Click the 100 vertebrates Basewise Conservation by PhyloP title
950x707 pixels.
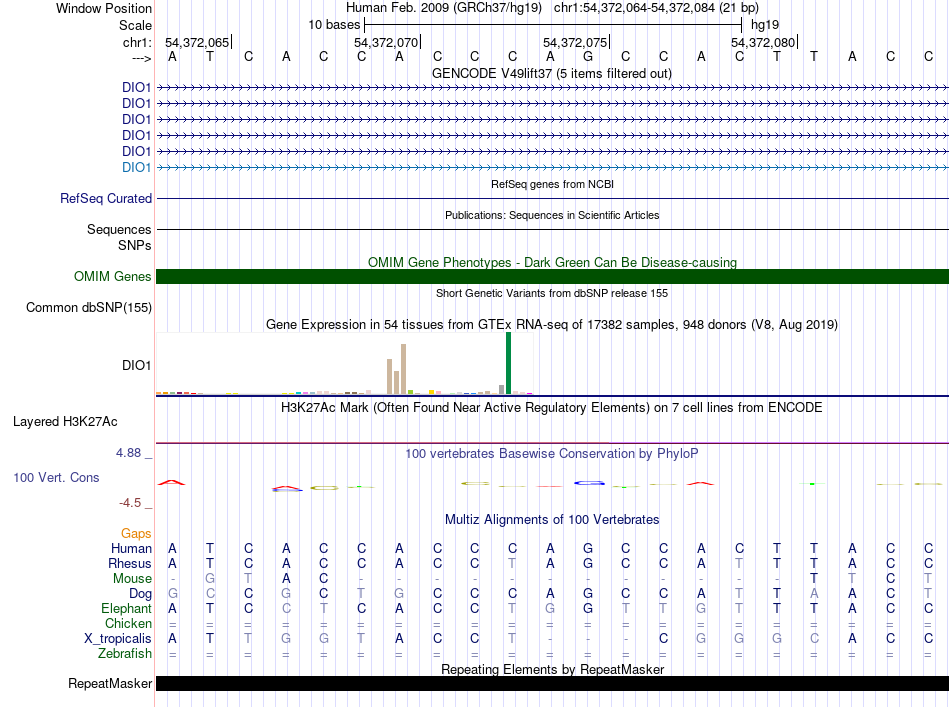551,454
